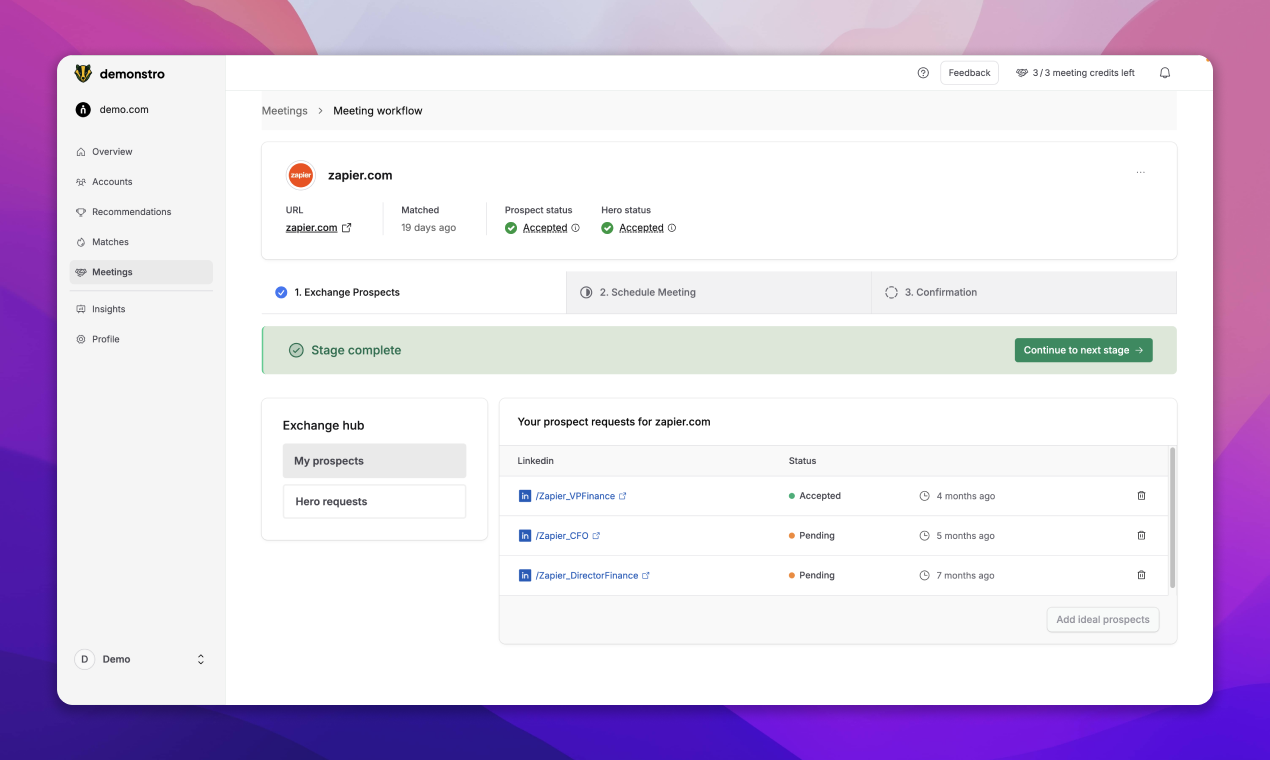
Task: Open the notifications bell
Action: (x=1165, y=73)
